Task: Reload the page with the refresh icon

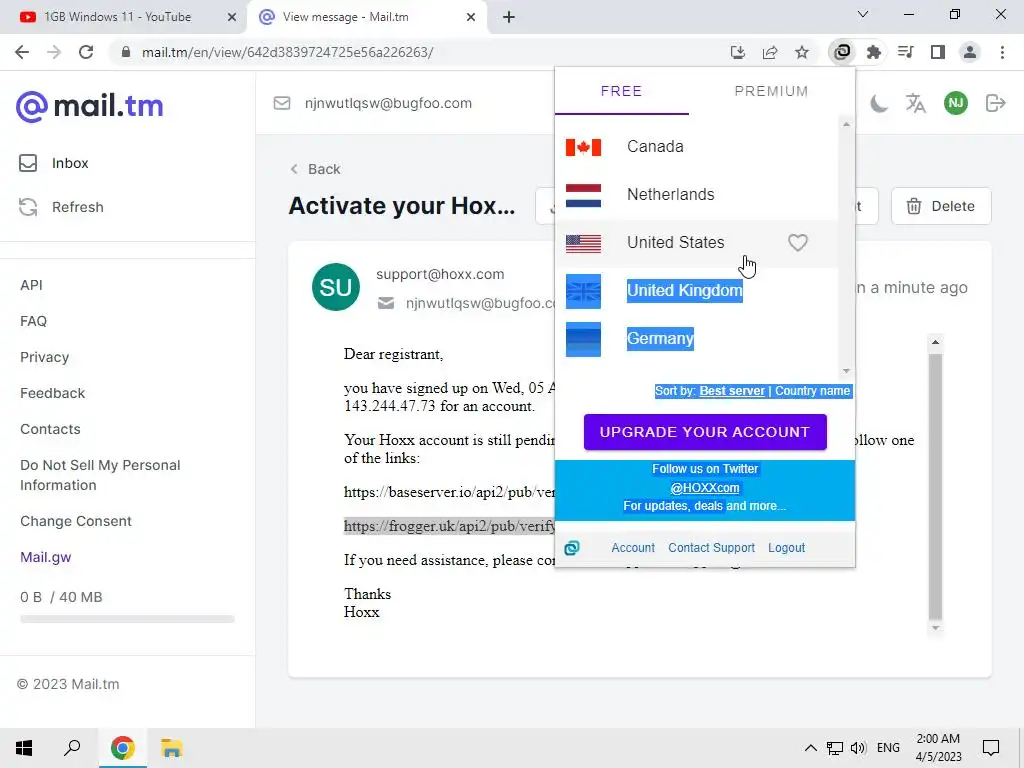Action: coord(86,52)
